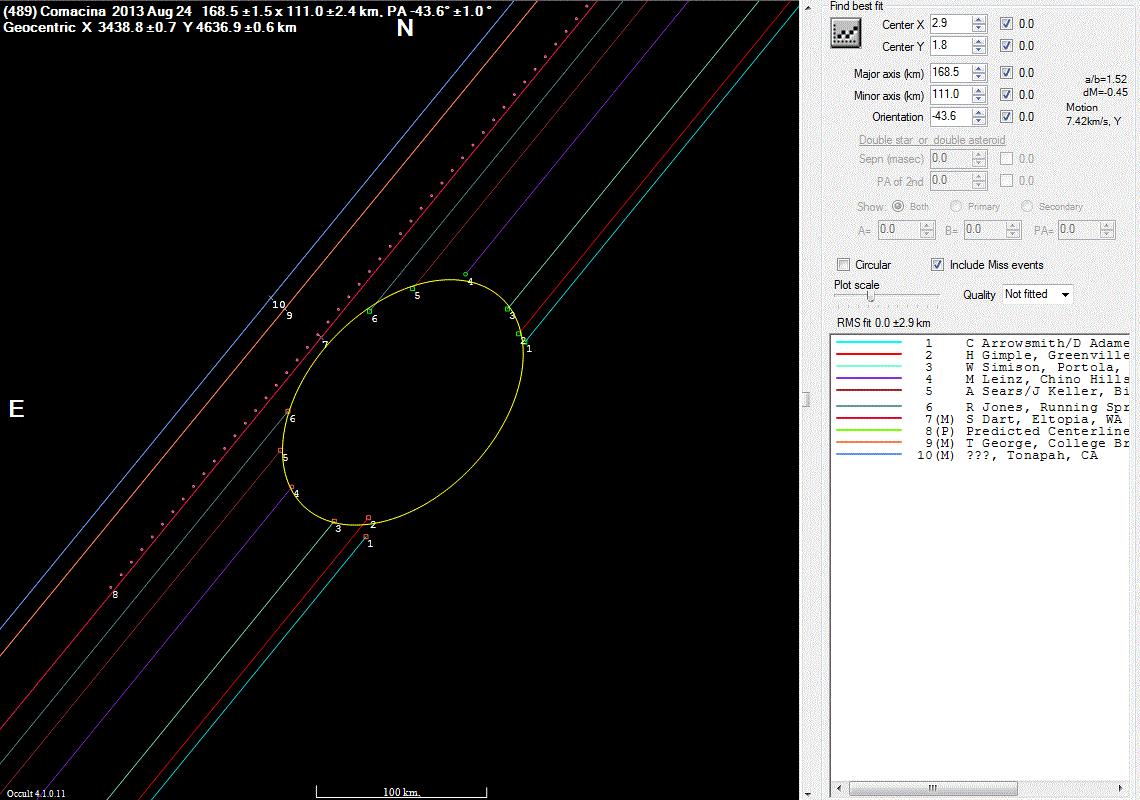Toggle the PA of 2nd checkbox

(x=1006, y=180)
